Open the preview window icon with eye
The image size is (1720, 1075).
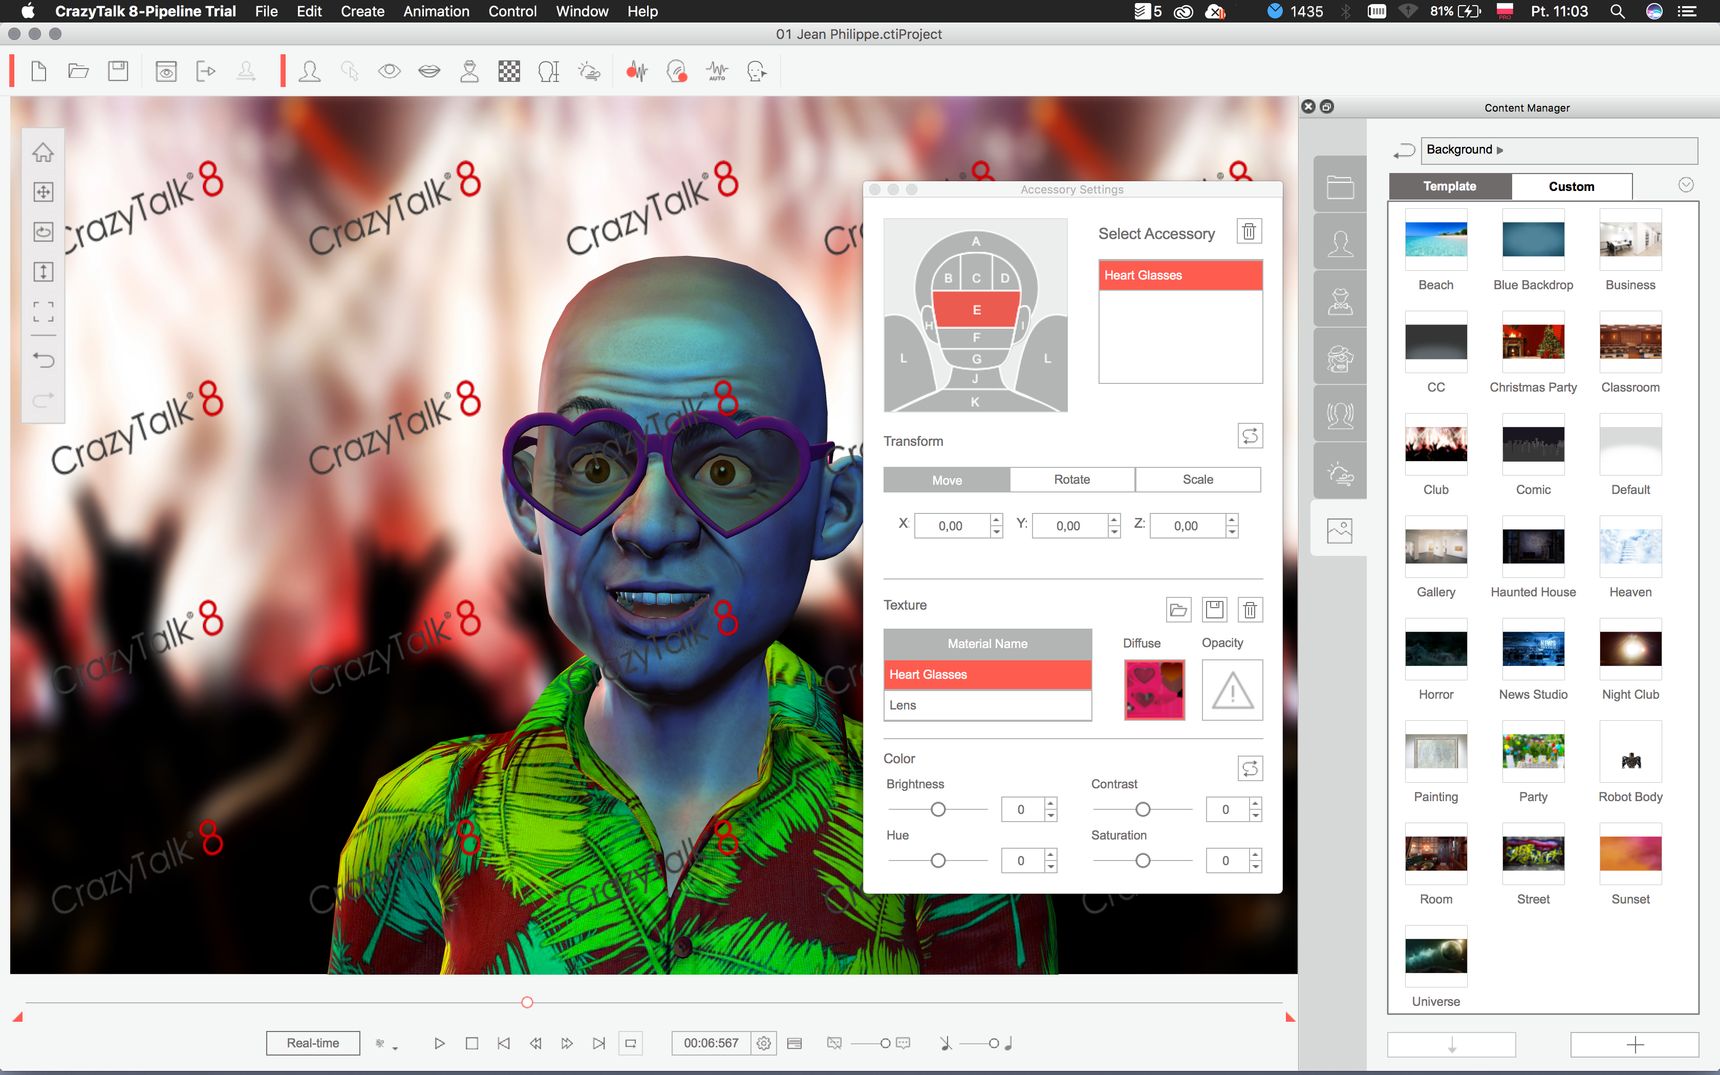pos(166,71)
